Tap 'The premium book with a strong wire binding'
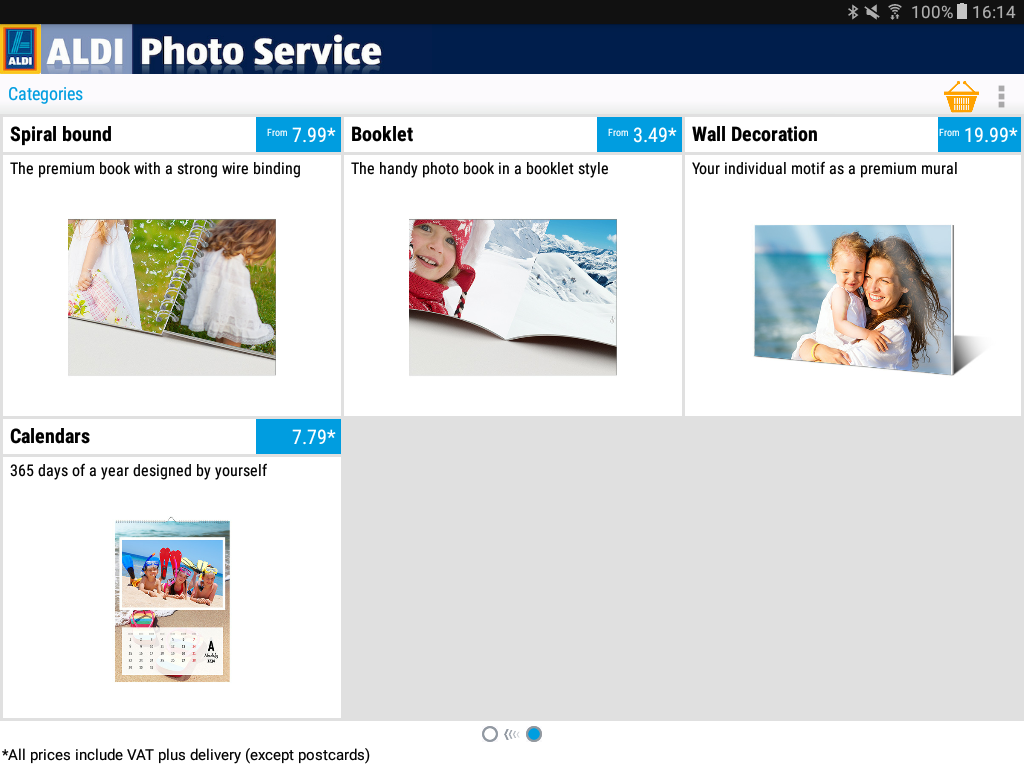The height and width of the screenshot is (768, 1024). pos(155,168)
